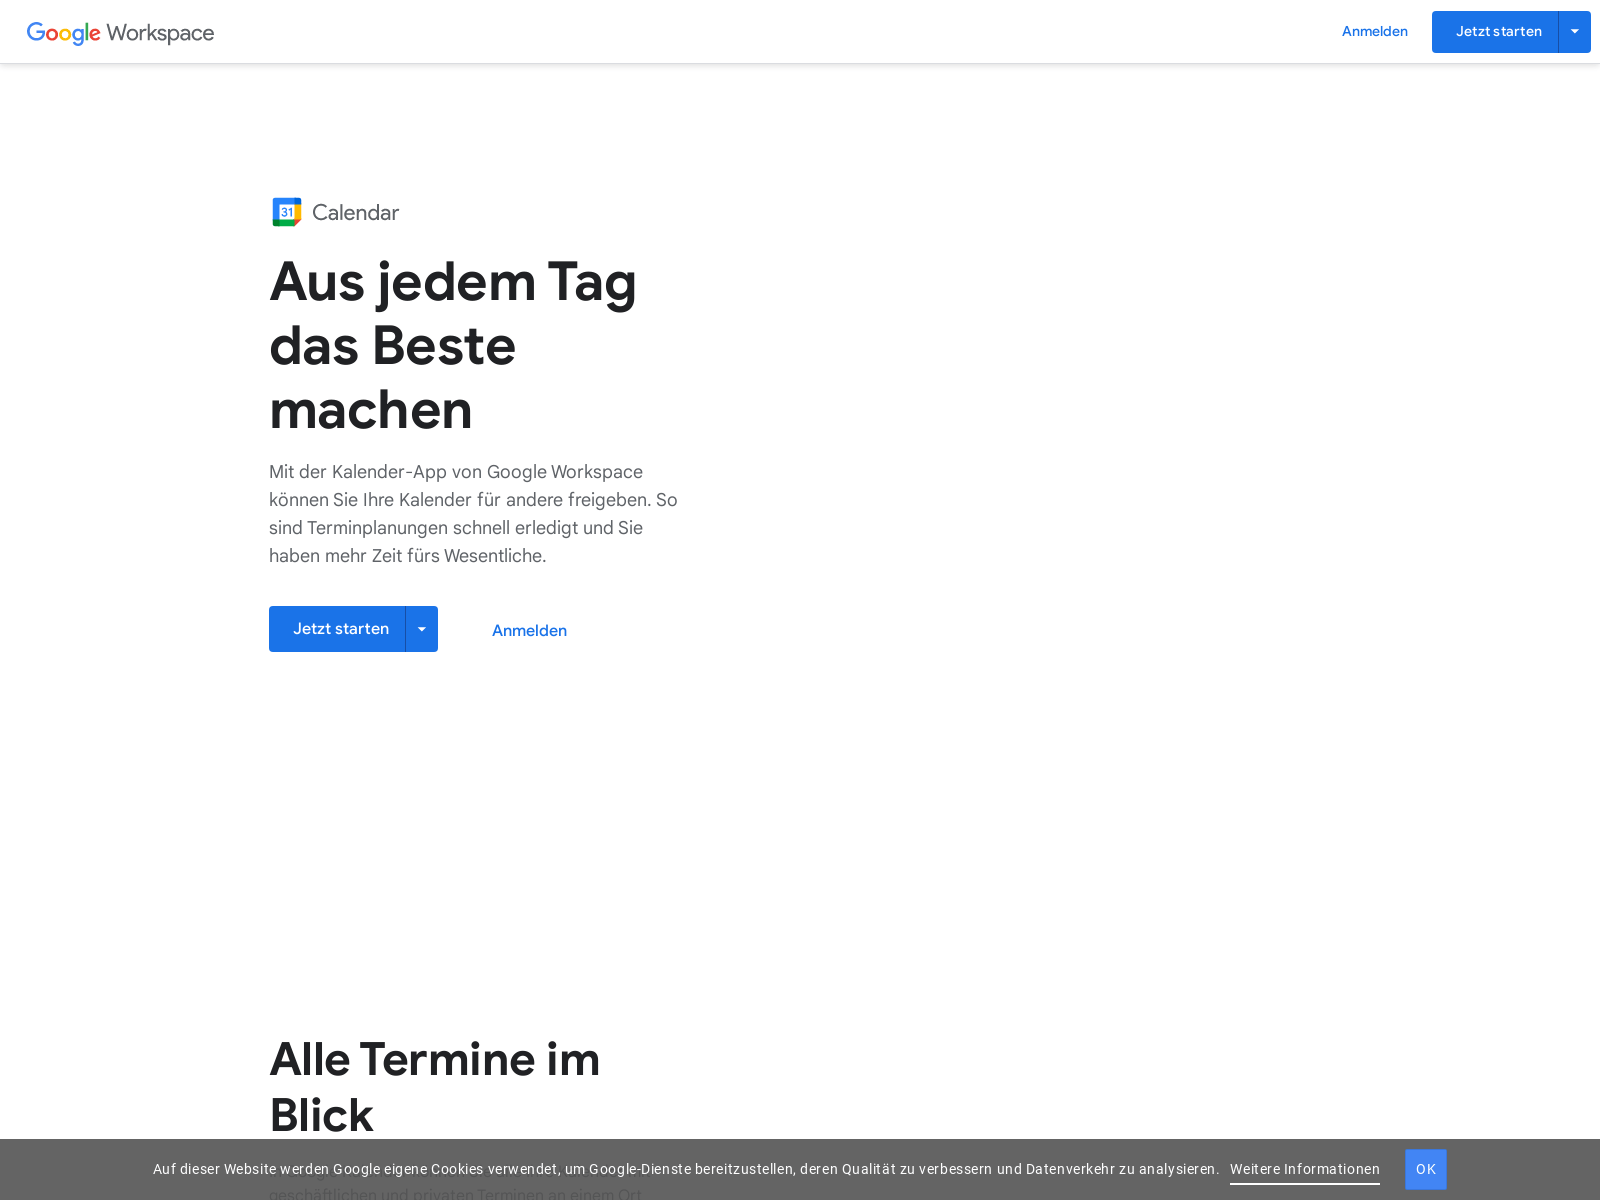Screen dimensions: 1600x1200
Task: Open Weitere Informationen cookie link
Action: (x=1304, y=1169)
